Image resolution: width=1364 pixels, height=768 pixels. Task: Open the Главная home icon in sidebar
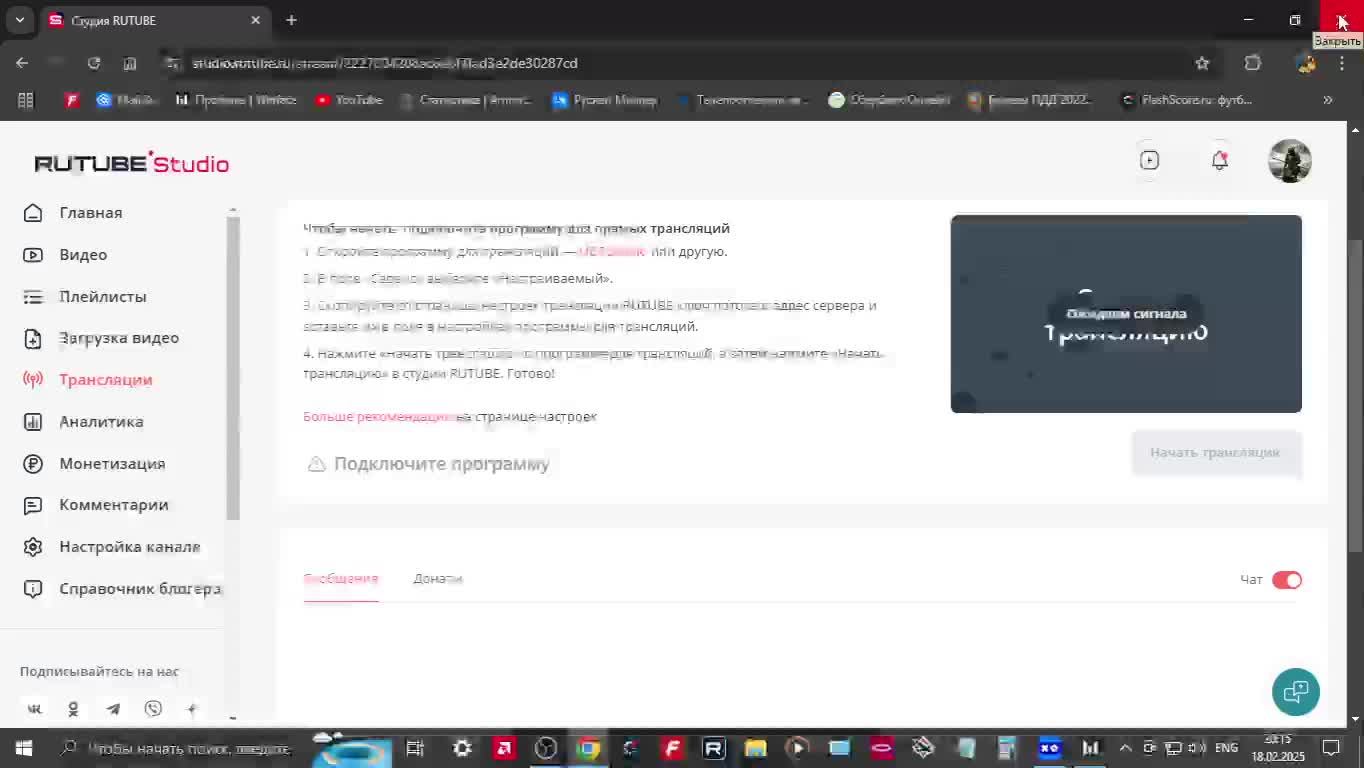coord(33,213)
